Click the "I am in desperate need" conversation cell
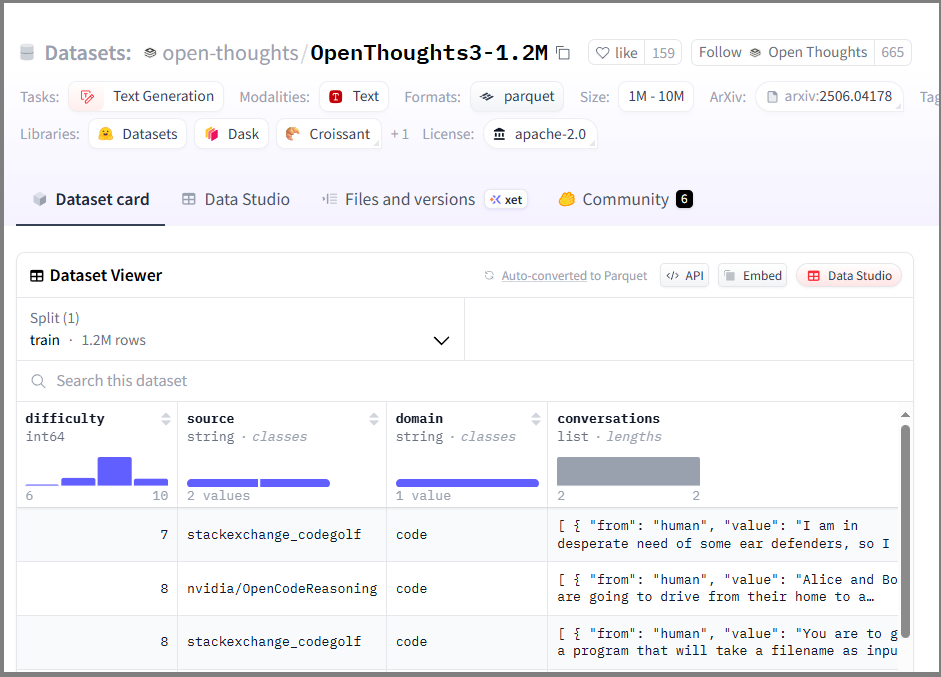 click(723, 535)
